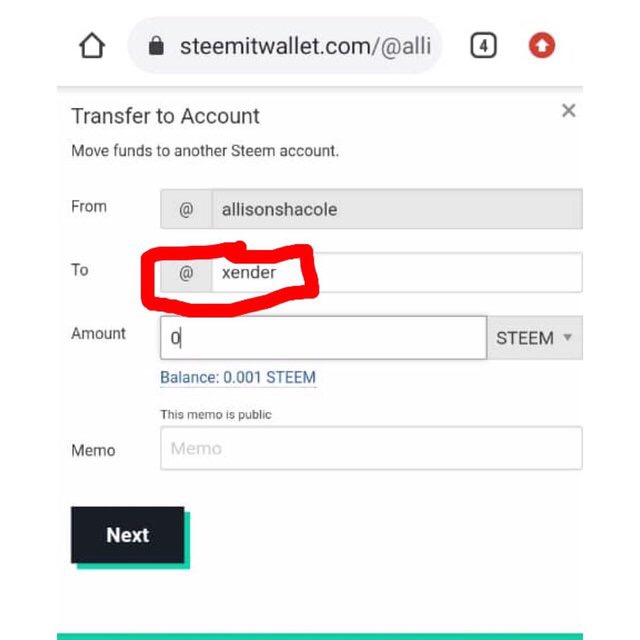Click the 'This memo is public' note

pos(216,415)
